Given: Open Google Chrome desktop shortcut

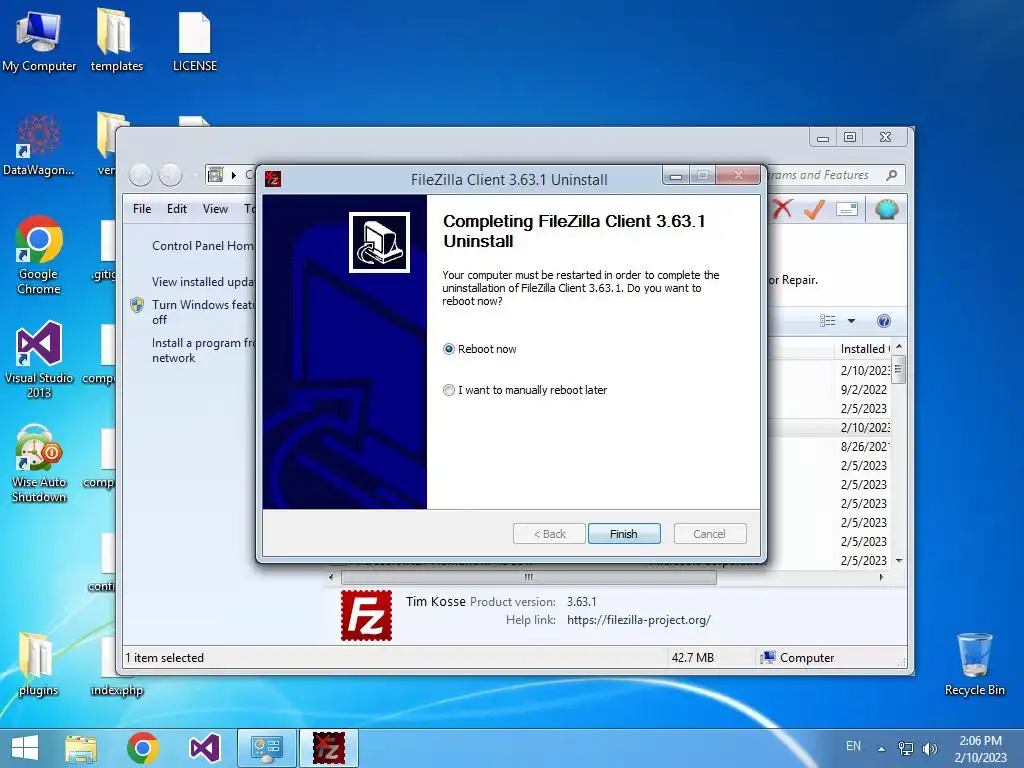Looking at the screenshot, I should click(38, 255).
